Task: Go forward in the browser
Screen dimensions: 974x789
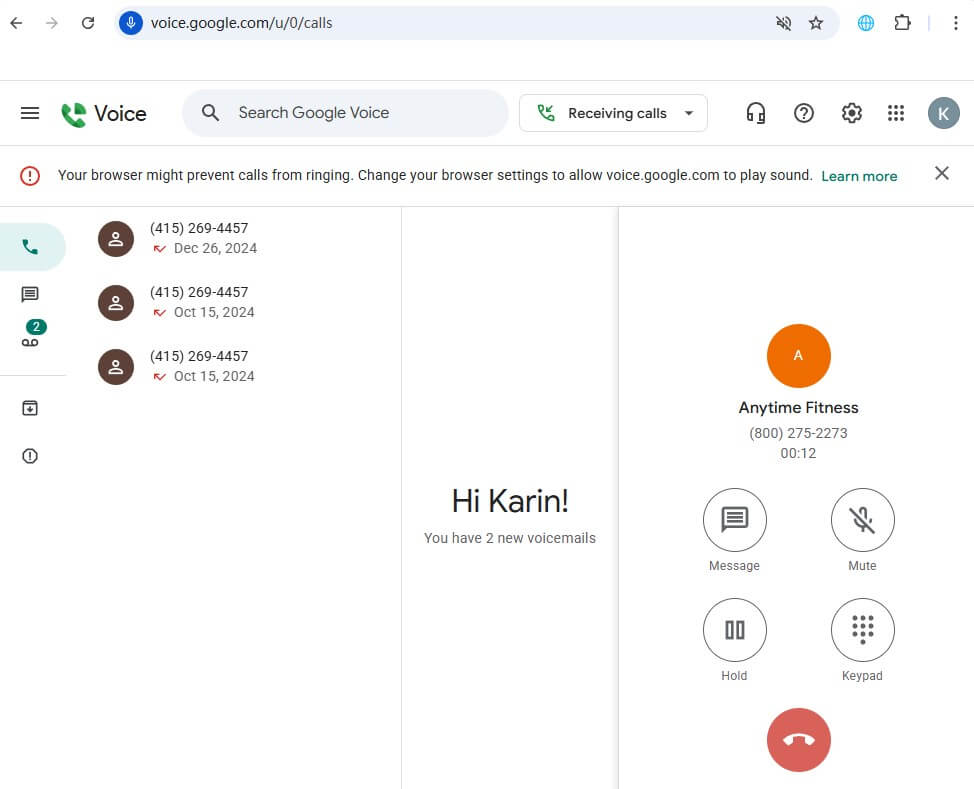Action: point(52,23)
